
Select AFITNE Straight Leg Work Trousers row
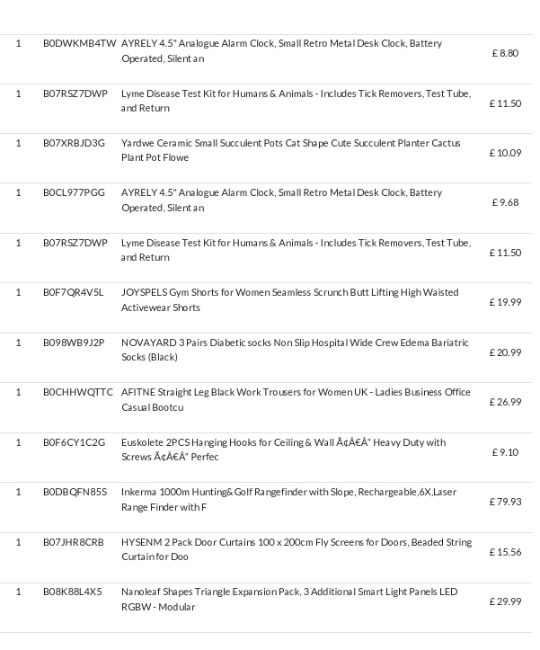pyautogui.click(x=266, y=401)
